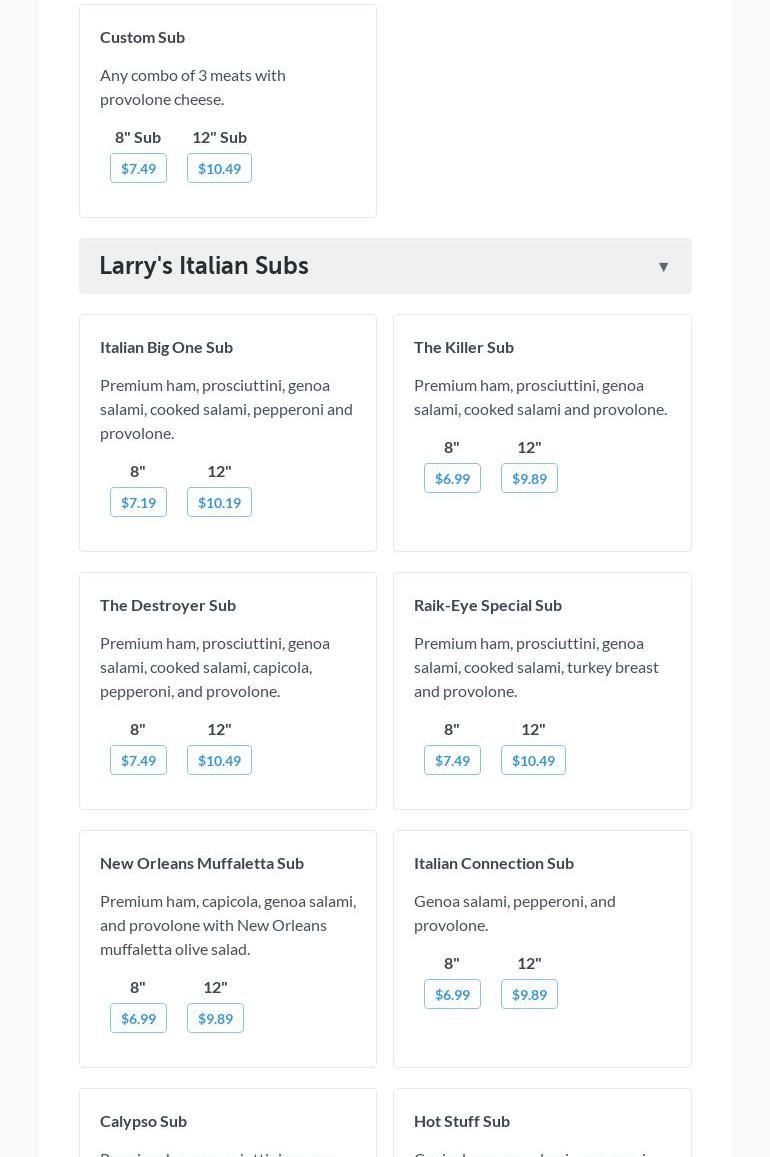This screenshot has height=1157, width=770.
Task: Pick the 12" Italian Big One Sub at $10.19
Action: (x=219, y=502)
